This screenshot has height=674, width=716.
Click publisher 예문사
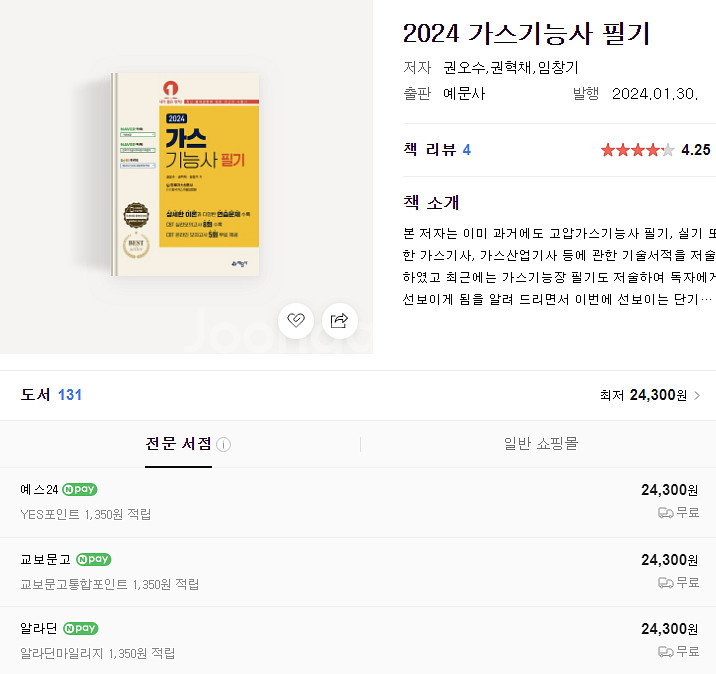tap(464, 94)
